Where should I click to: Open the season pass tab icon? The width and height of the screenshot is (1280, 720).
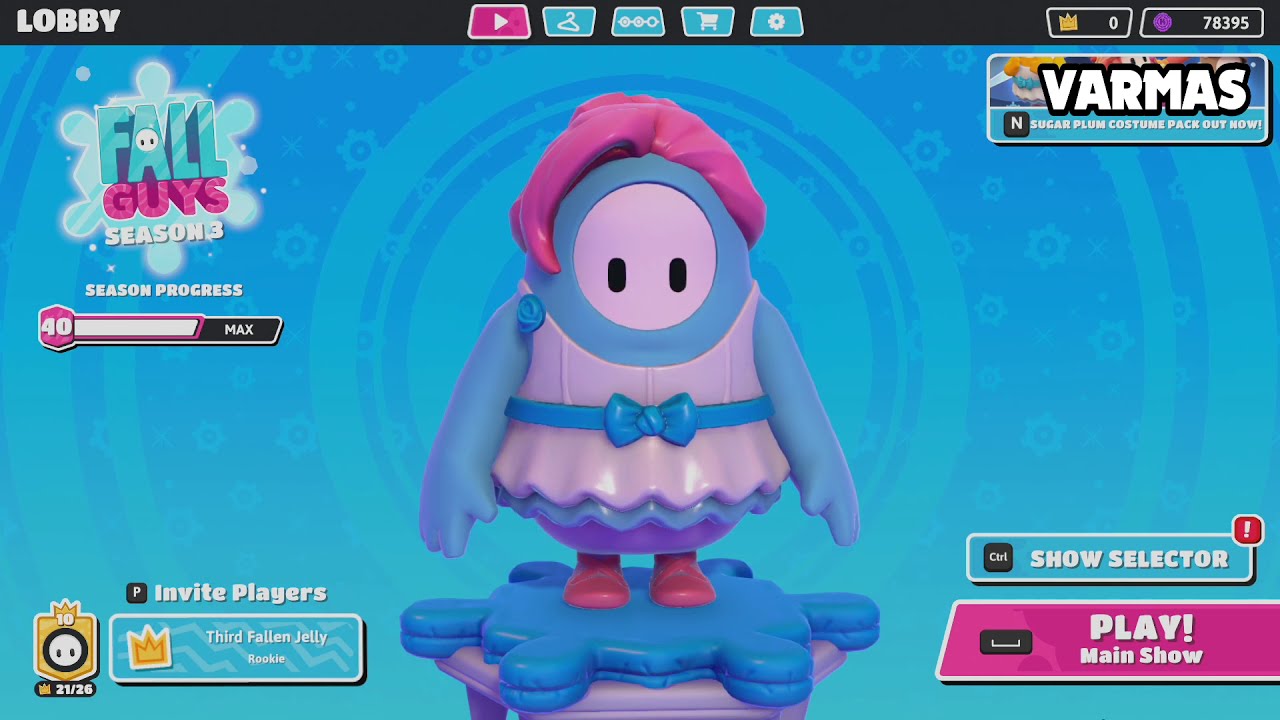point(638,22)
